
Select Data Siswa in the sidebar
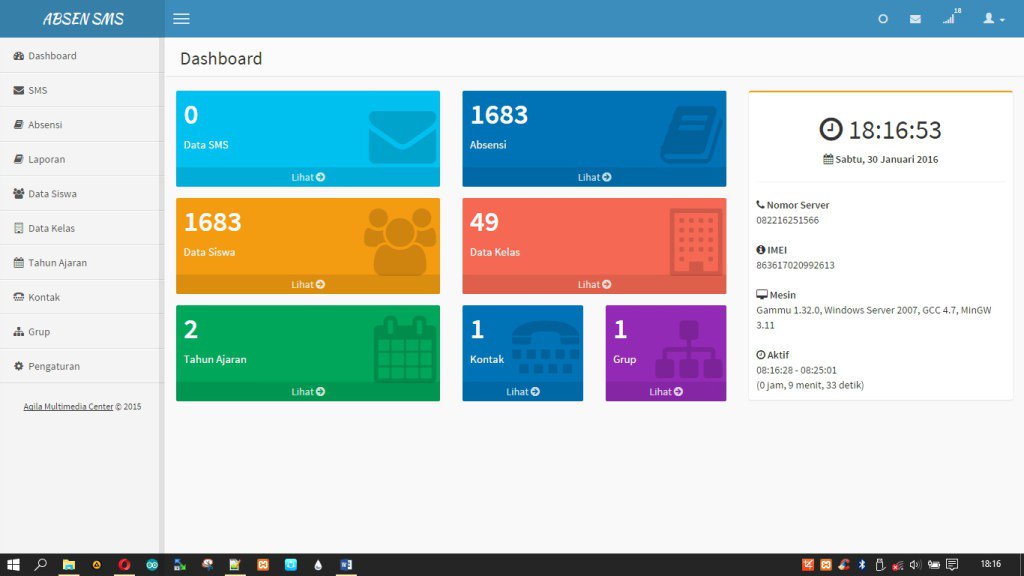[80, 194]
